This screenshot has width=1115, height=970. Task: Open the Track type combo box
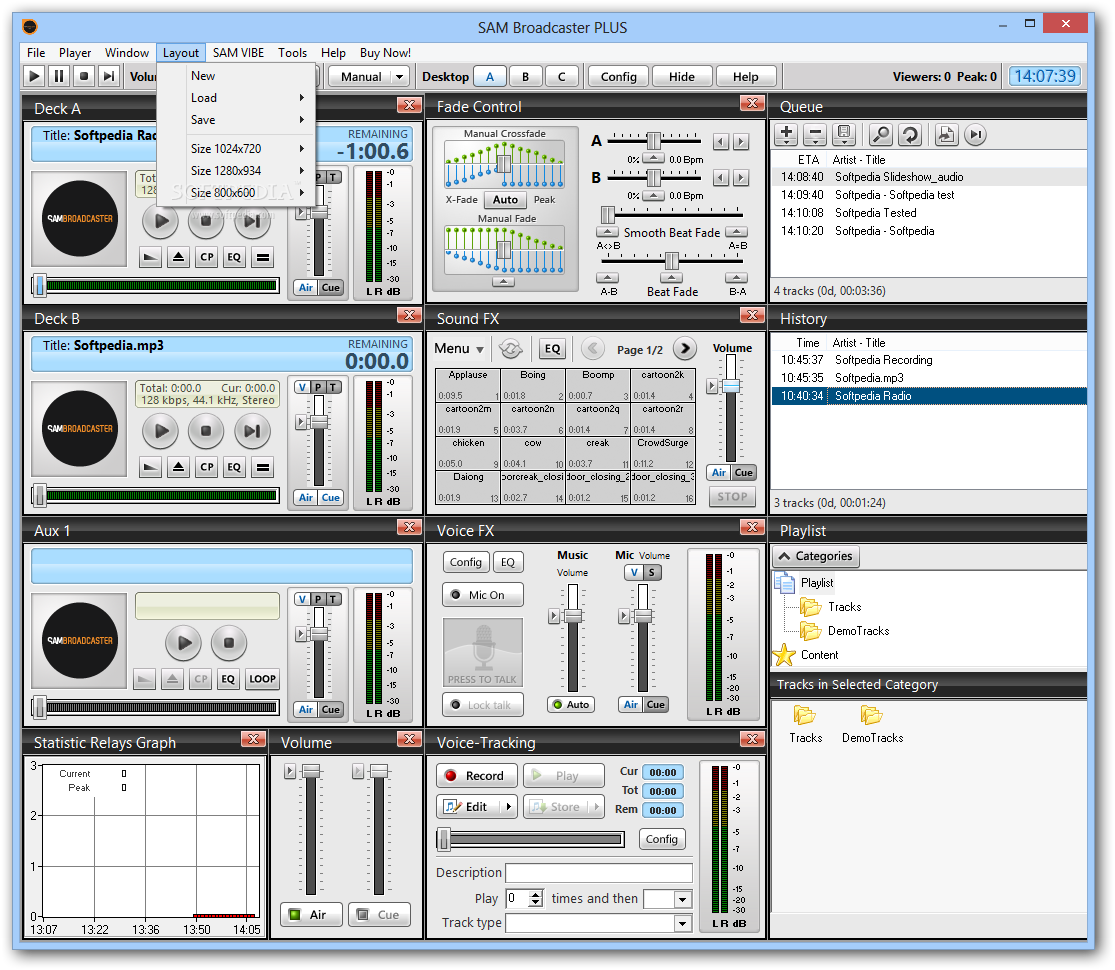click(x=599, y=923)
